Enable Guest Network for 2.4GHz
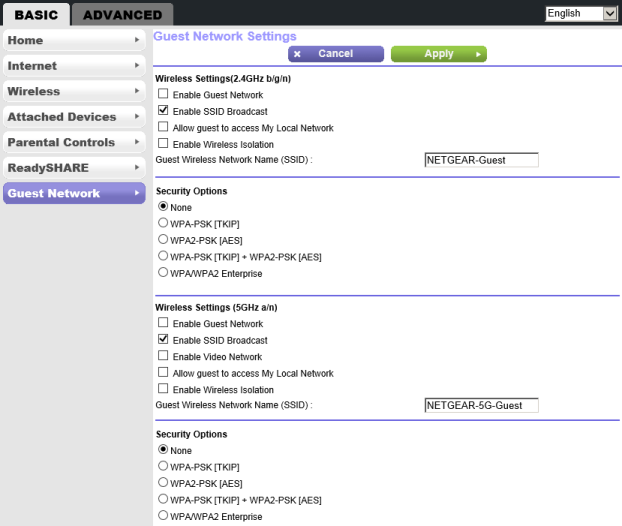Screen dimensions: 622x526 (163, 94)
